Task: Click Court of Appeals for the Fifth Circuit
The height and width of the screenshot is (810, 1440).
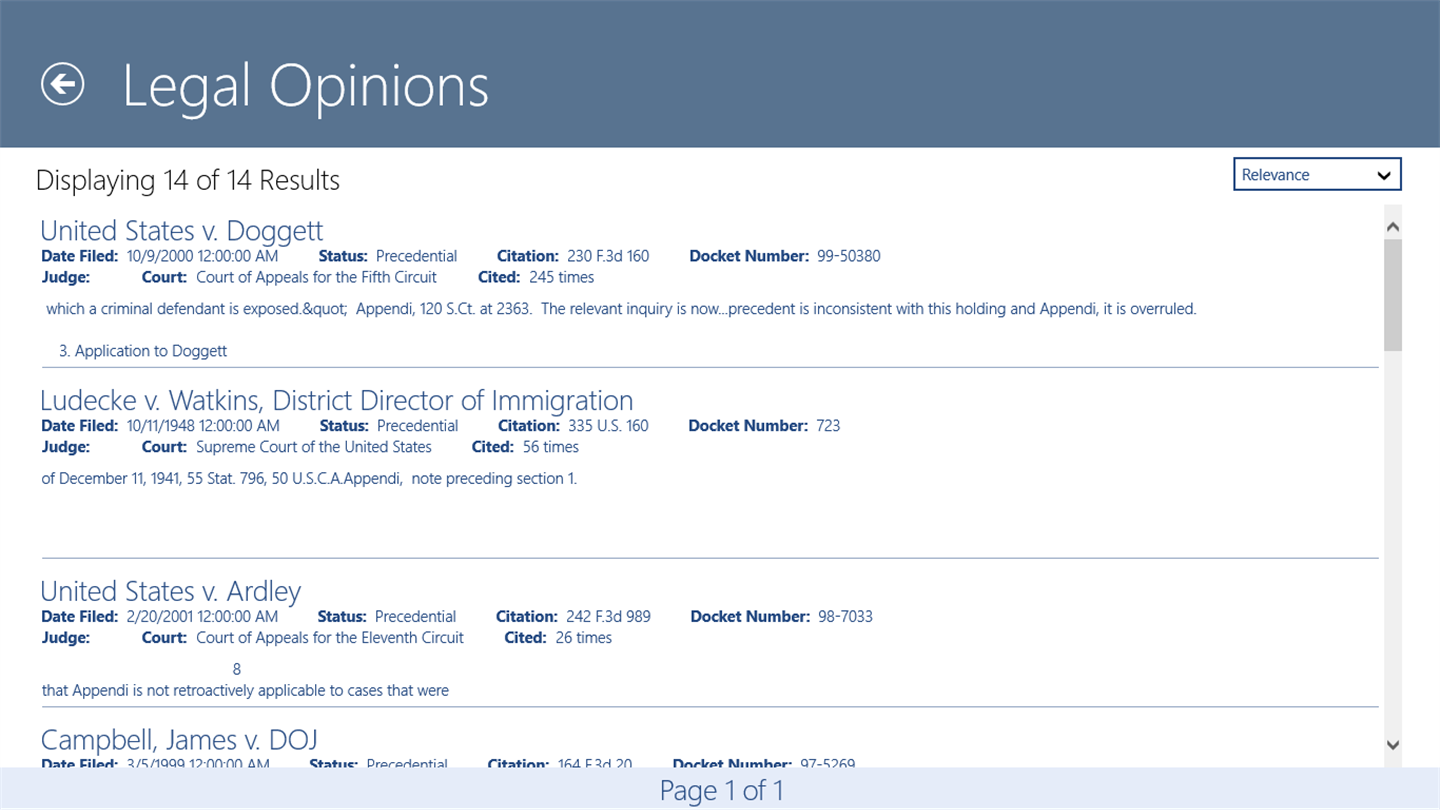Action: pos(317,277)
